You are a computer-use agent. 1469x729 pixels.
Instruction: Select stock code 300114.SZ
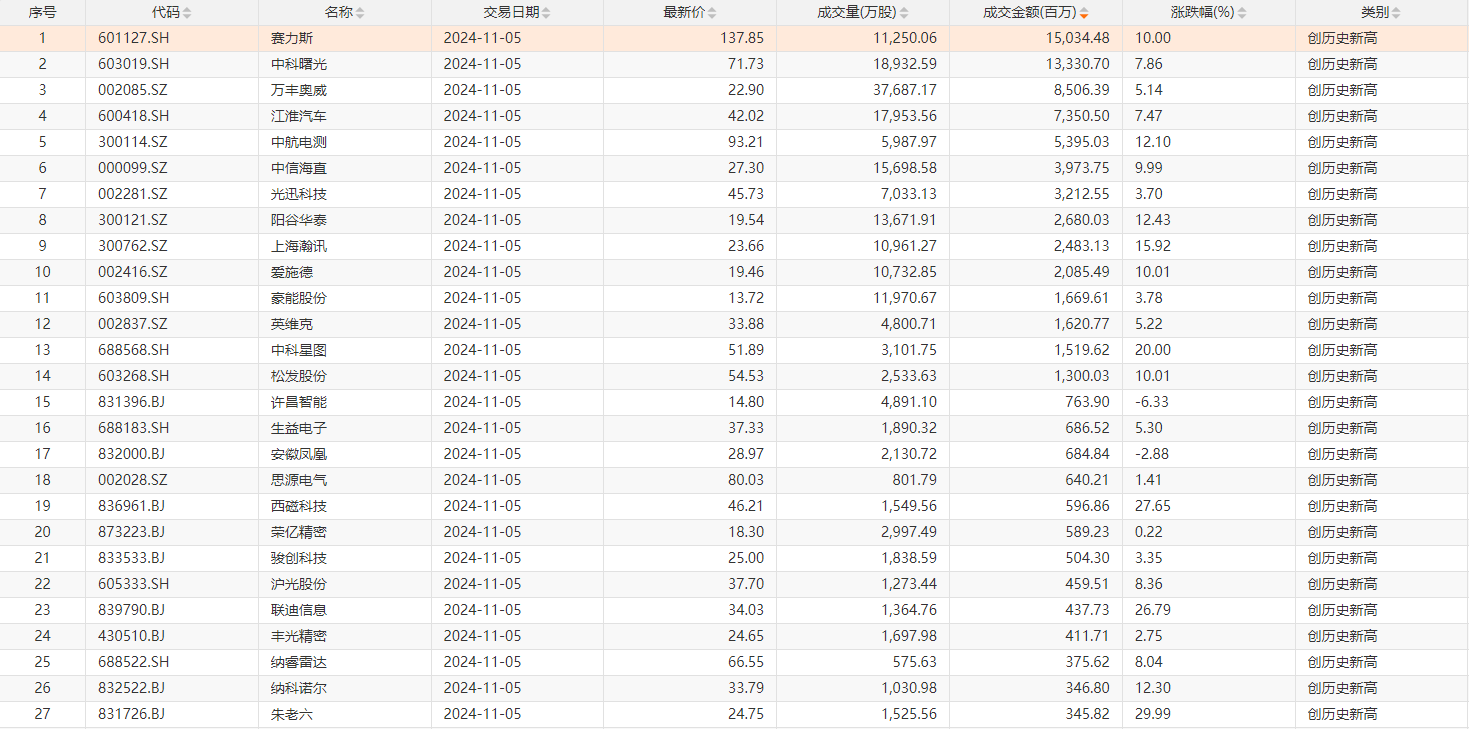(134, 142)
